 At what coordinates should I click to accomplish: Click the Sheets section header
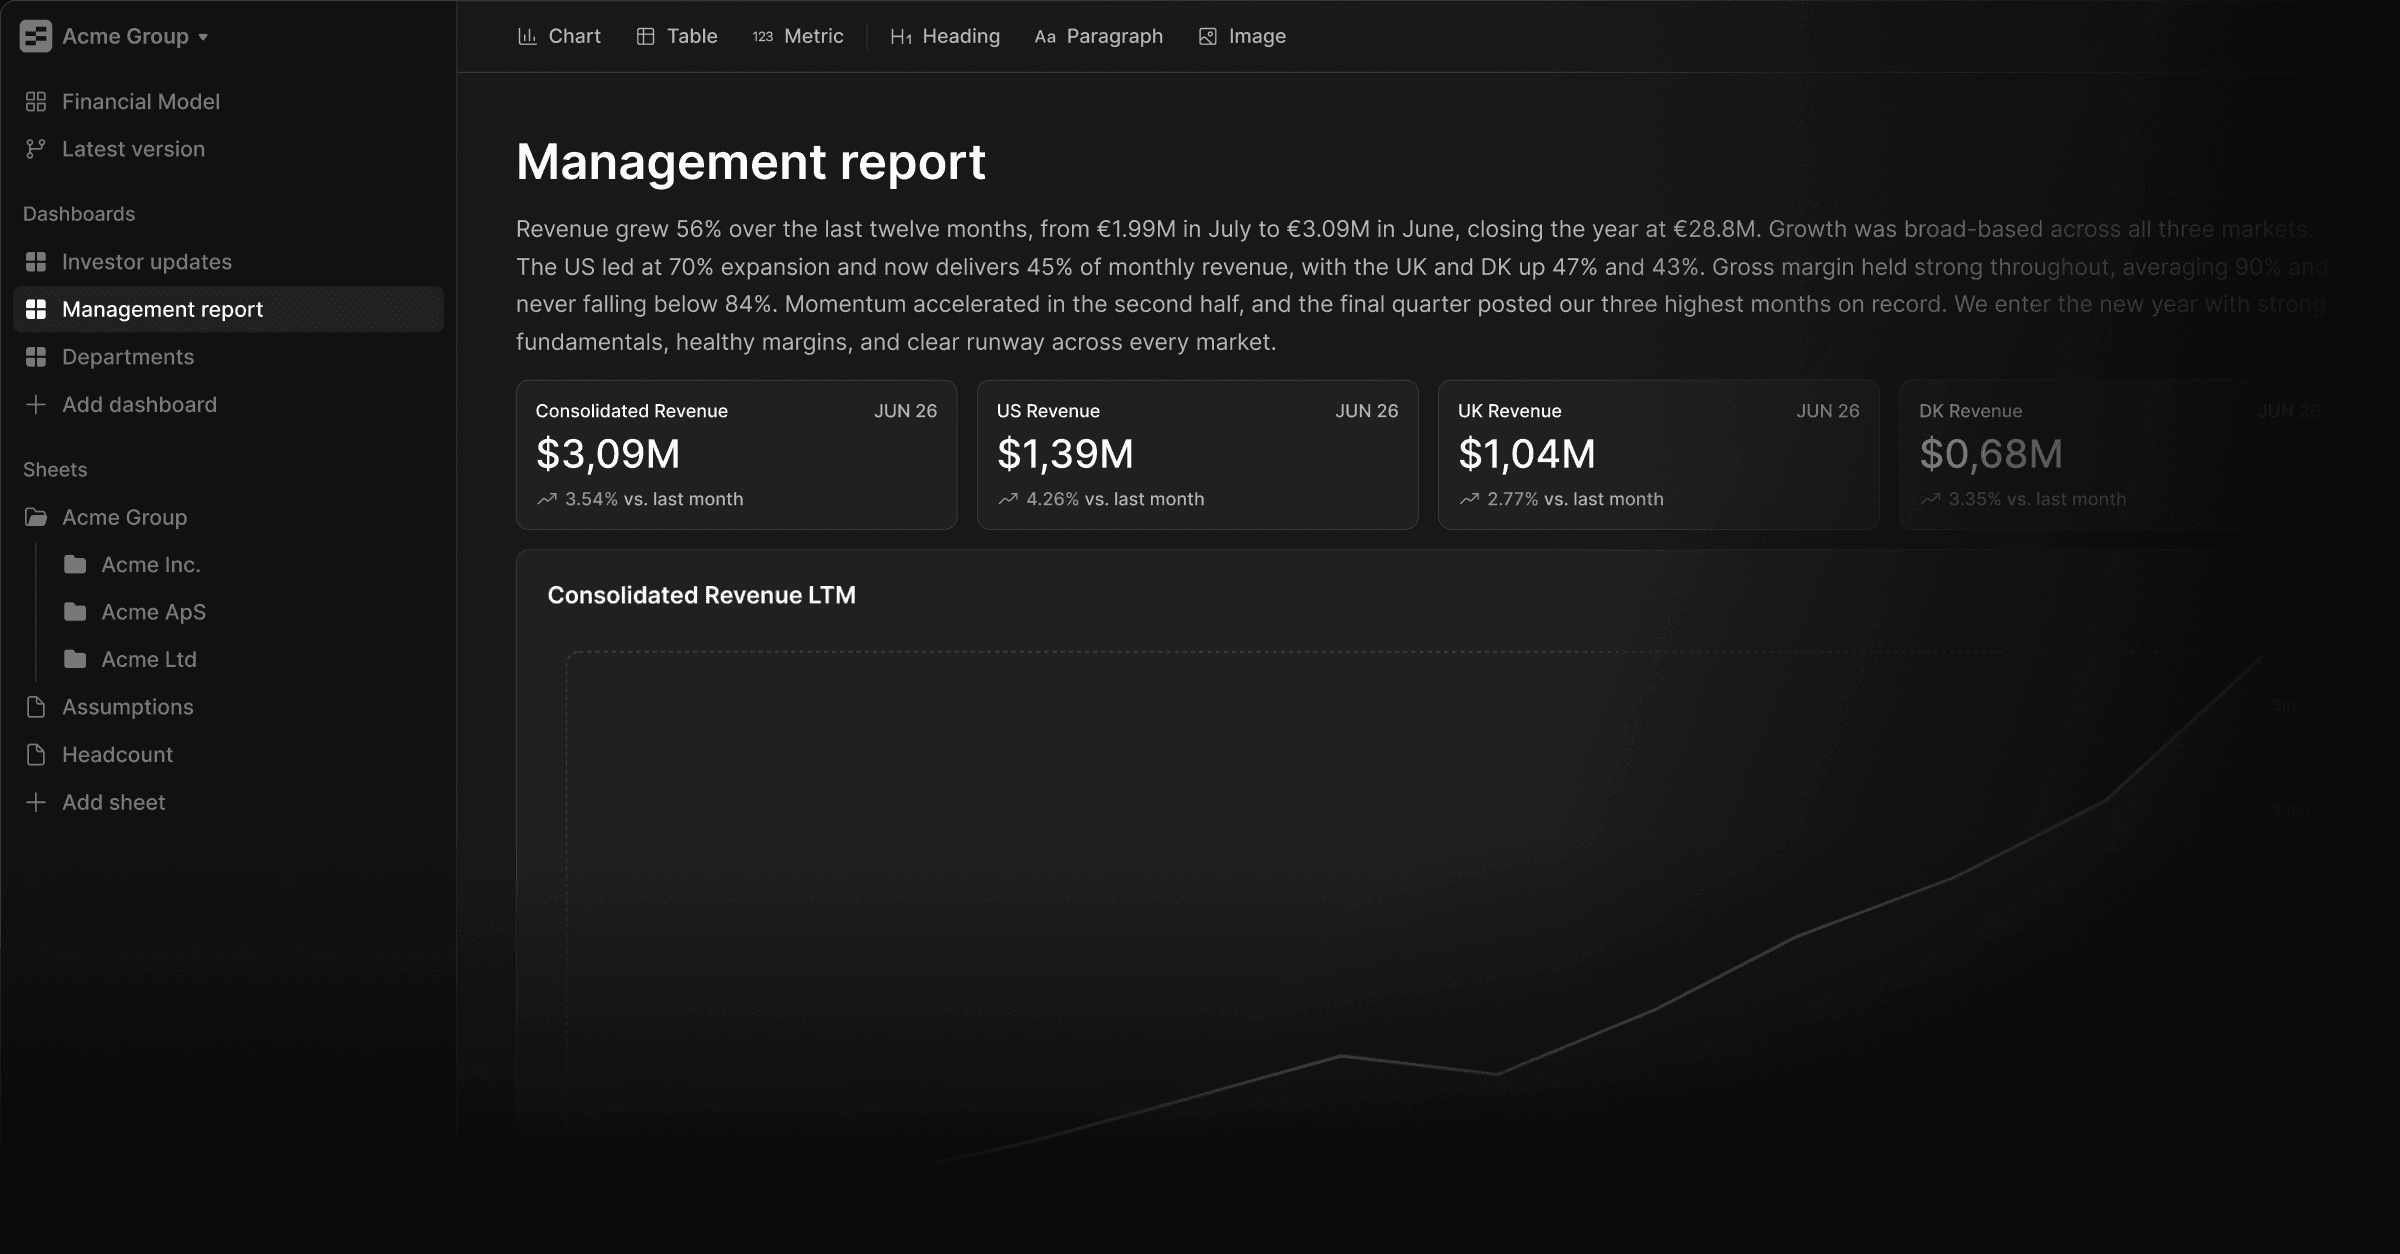tap(55, 470)
